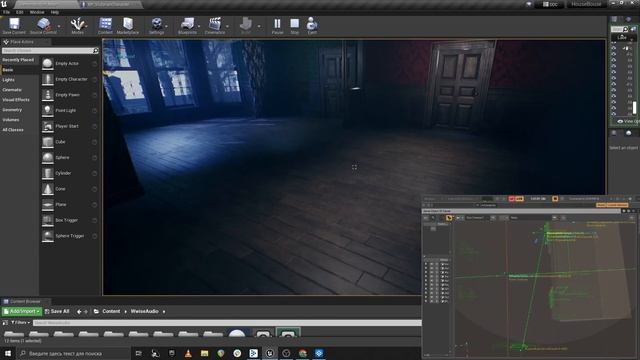This screenshot has width=640, height=360.
Task: Open Task View on the taskbar
Action: (138, 353)
